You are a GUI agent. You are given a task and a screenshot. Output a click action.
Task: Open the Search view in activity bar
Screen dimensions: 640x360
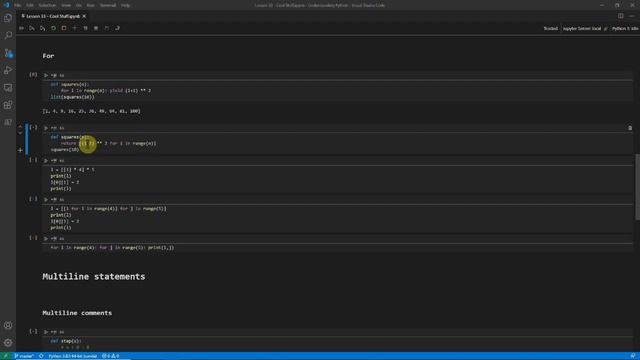pos(8,35)
